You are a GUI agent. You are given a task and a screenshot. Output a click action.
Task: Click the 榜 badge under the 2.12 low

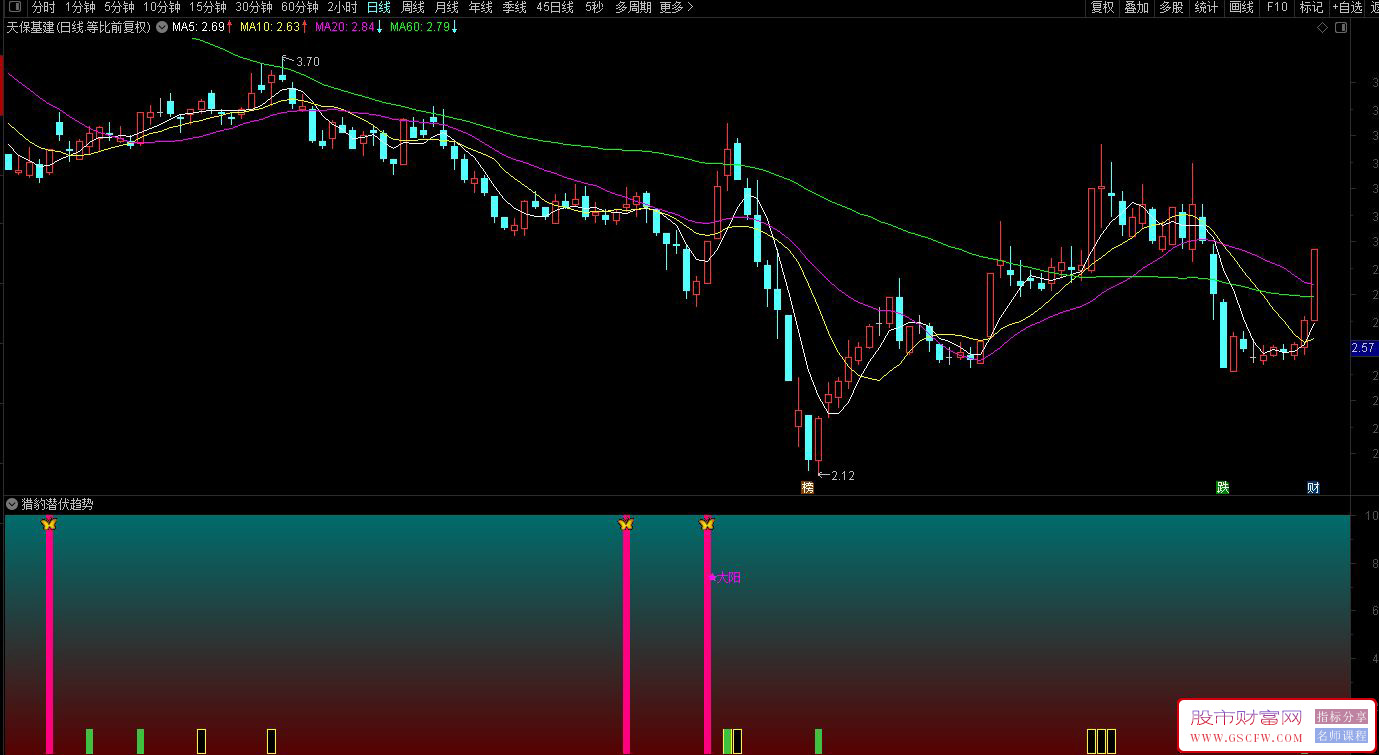coord(808,488)
